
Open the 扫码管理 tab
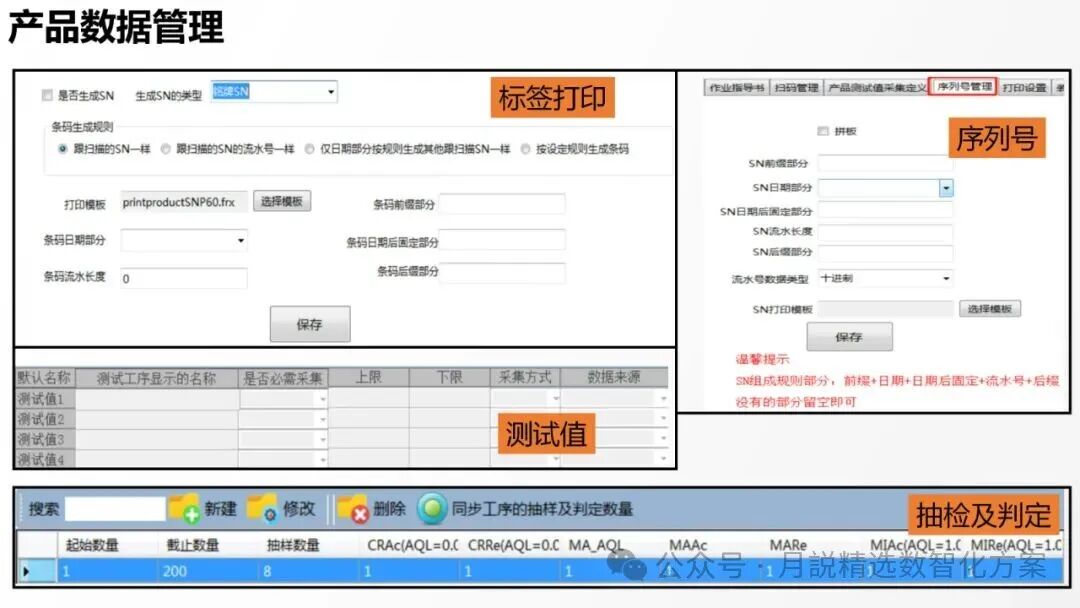pyautogui.click(x=798, y=87)
